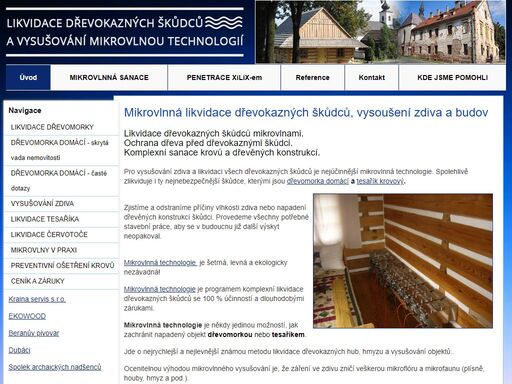Open the Beranův pivovar link
This screenshot has width=512, height=384.
coord(34,333)
